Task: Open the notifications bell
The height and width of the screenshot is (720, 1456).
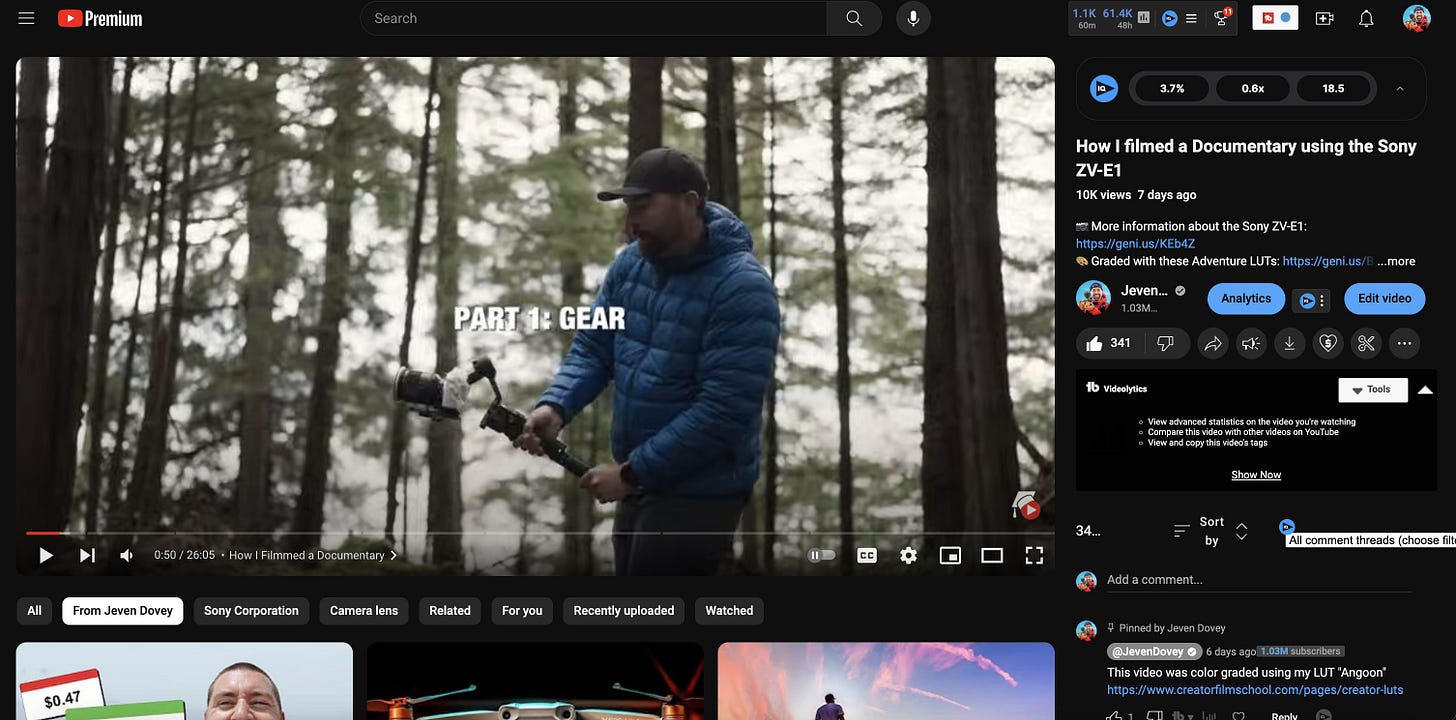Action: [x=1366, y=18]
